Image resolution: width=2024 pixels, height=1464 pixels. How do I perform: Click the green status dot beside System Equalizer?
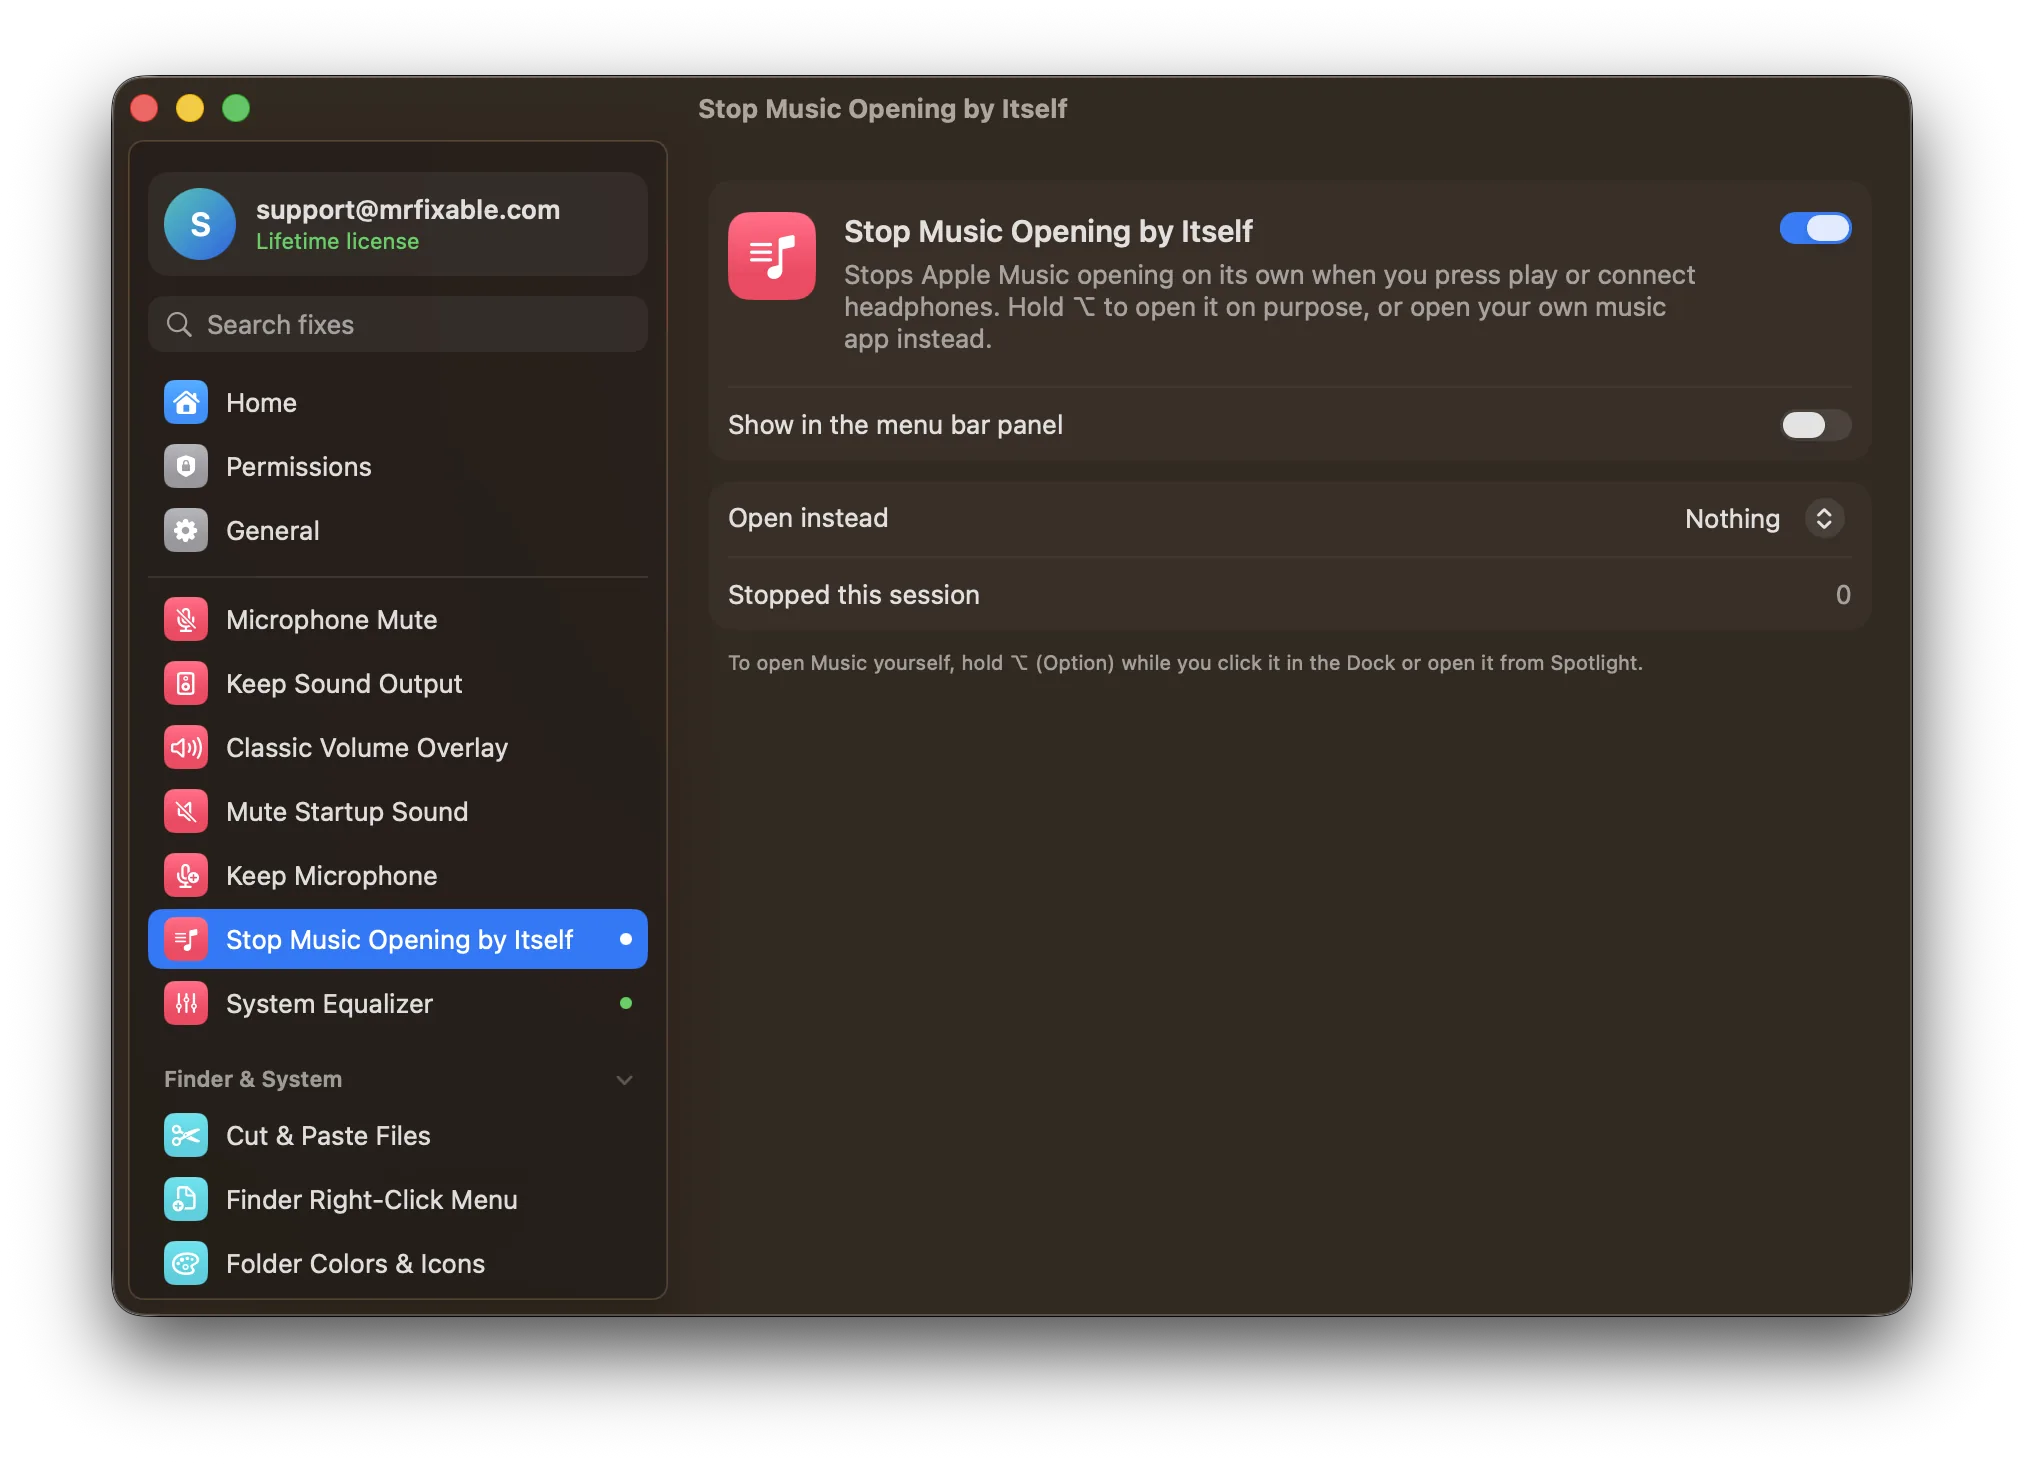coord(626,1003)
